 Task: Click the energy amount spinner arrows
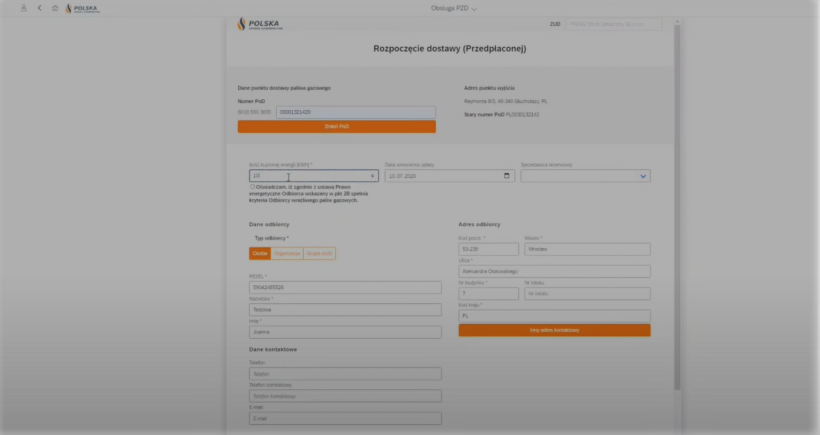point(372,176)
